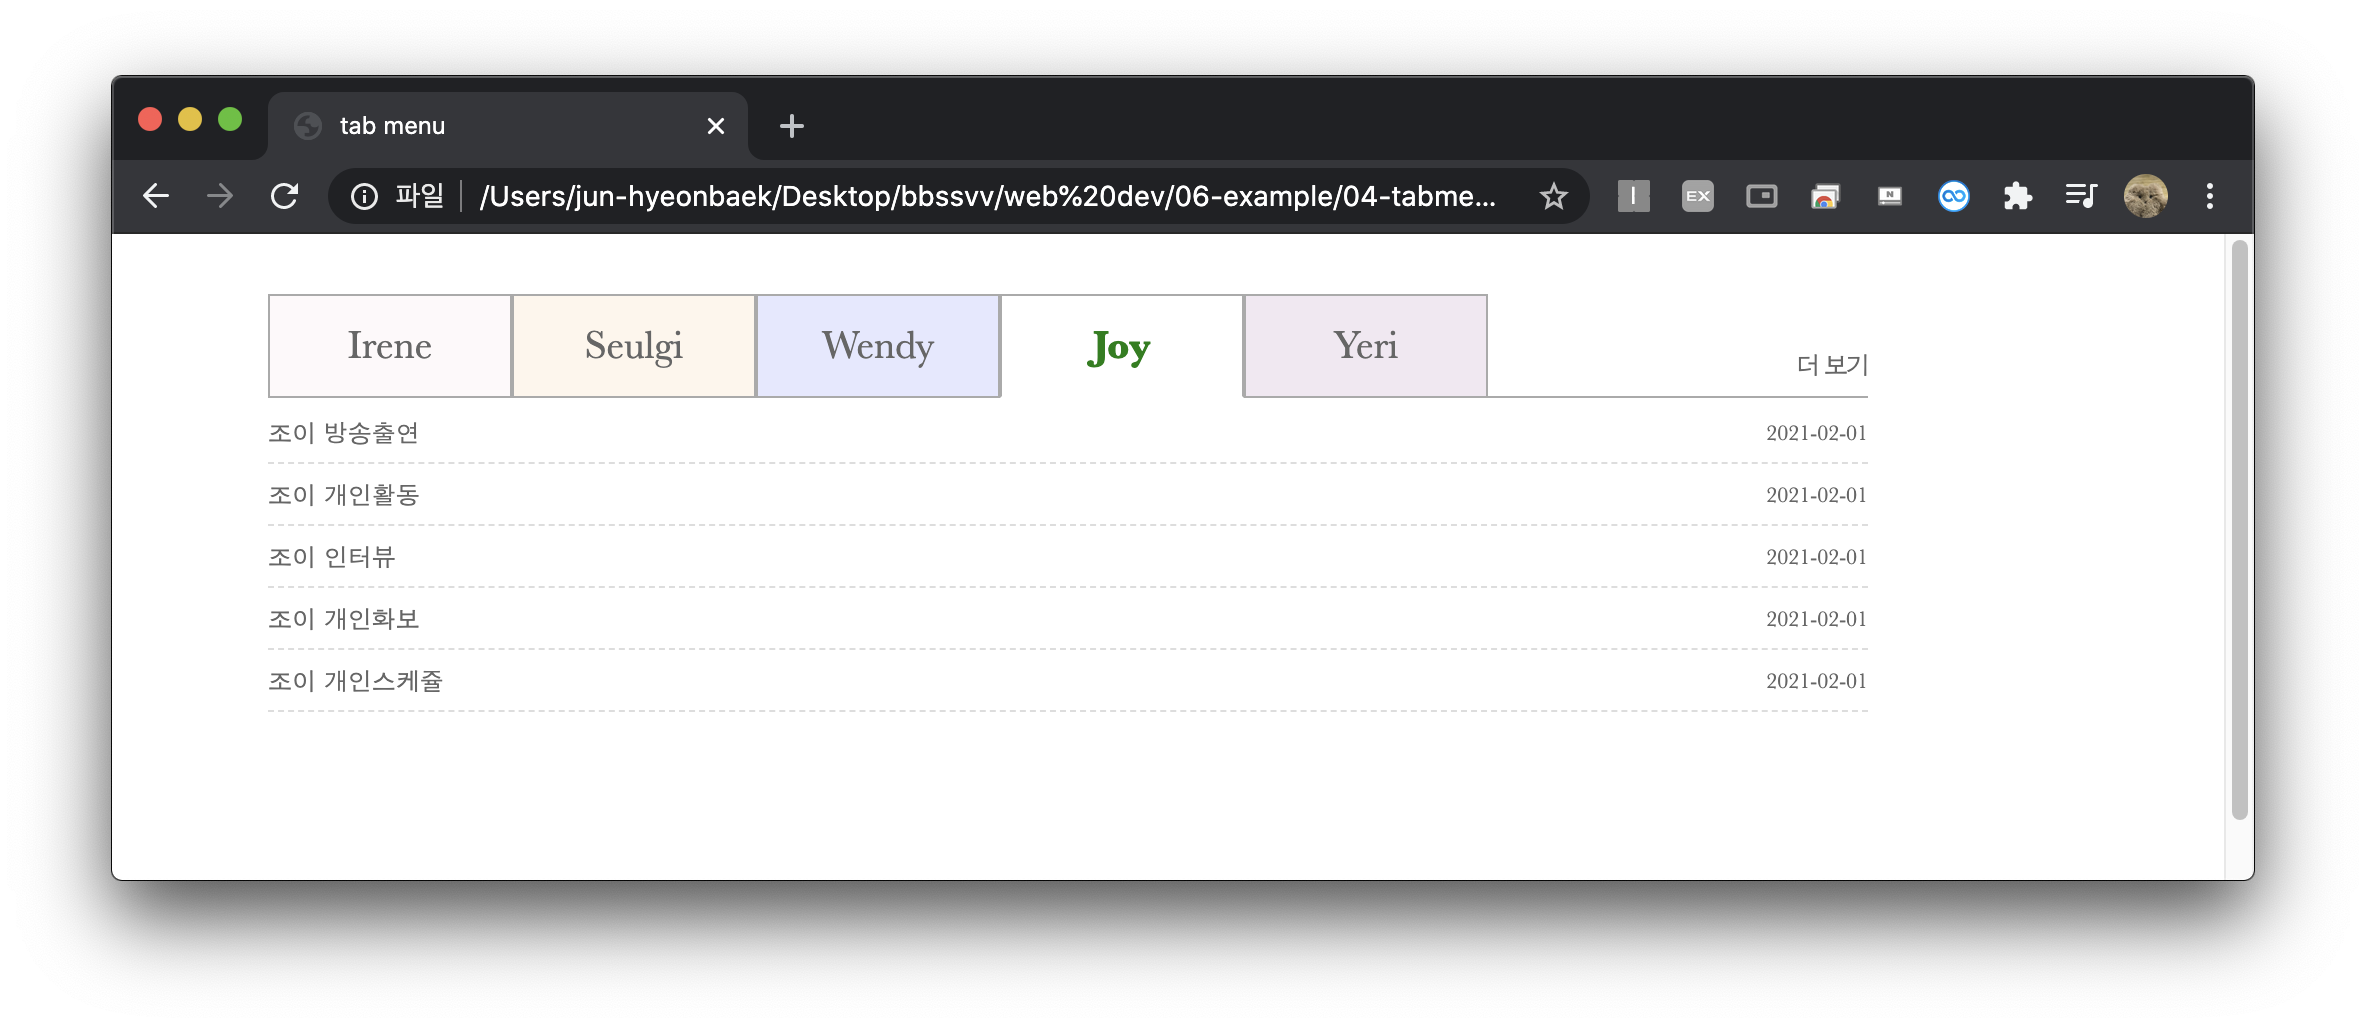Select the 'tab menu' browser tab
2366x1028 pixels.
tap(508, 126)
